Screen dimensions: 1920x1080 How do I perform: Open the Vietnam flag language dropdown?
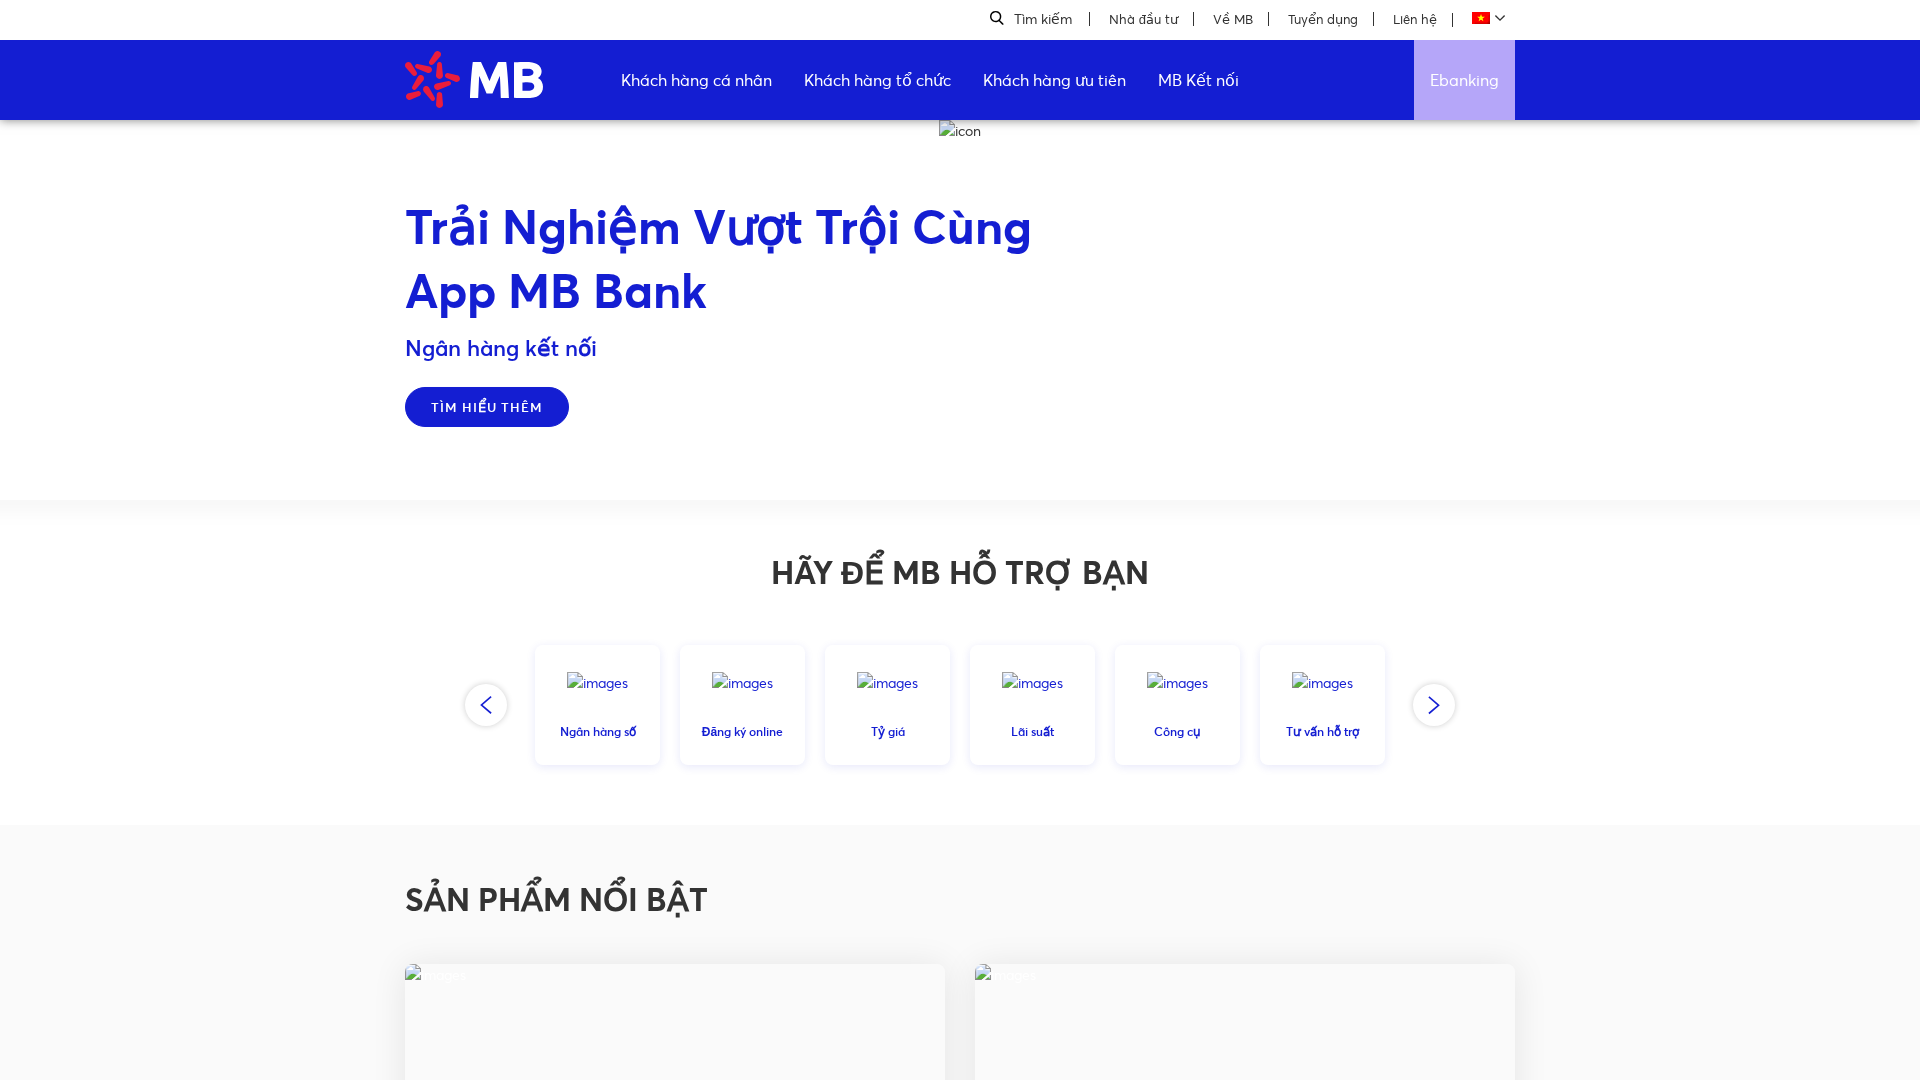point(1488,18)
